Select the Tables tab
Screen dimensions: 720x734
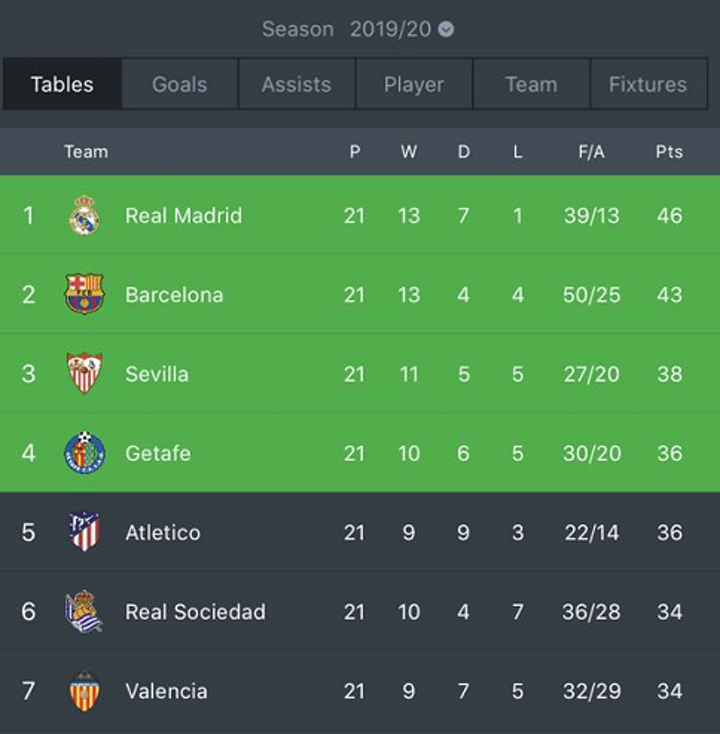click(x=62, y=84)
